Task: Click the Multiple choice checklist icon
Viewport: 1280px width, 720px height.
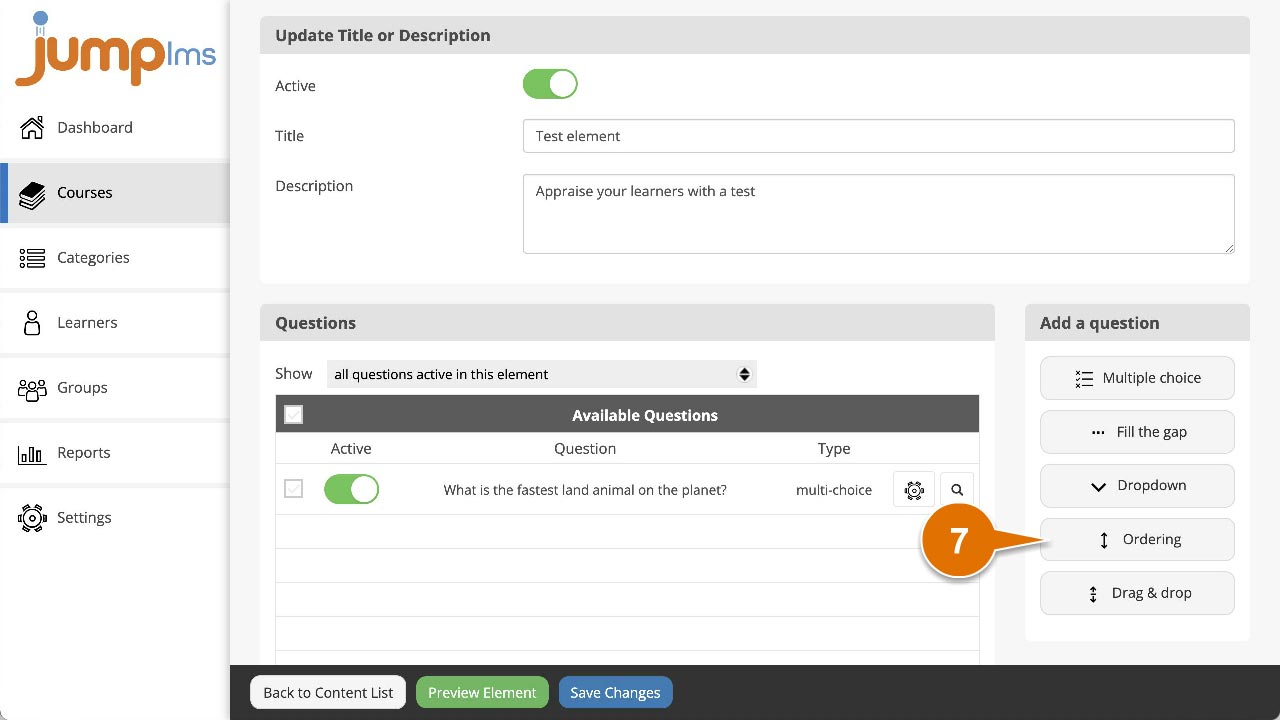Action: click(1084, 378)
